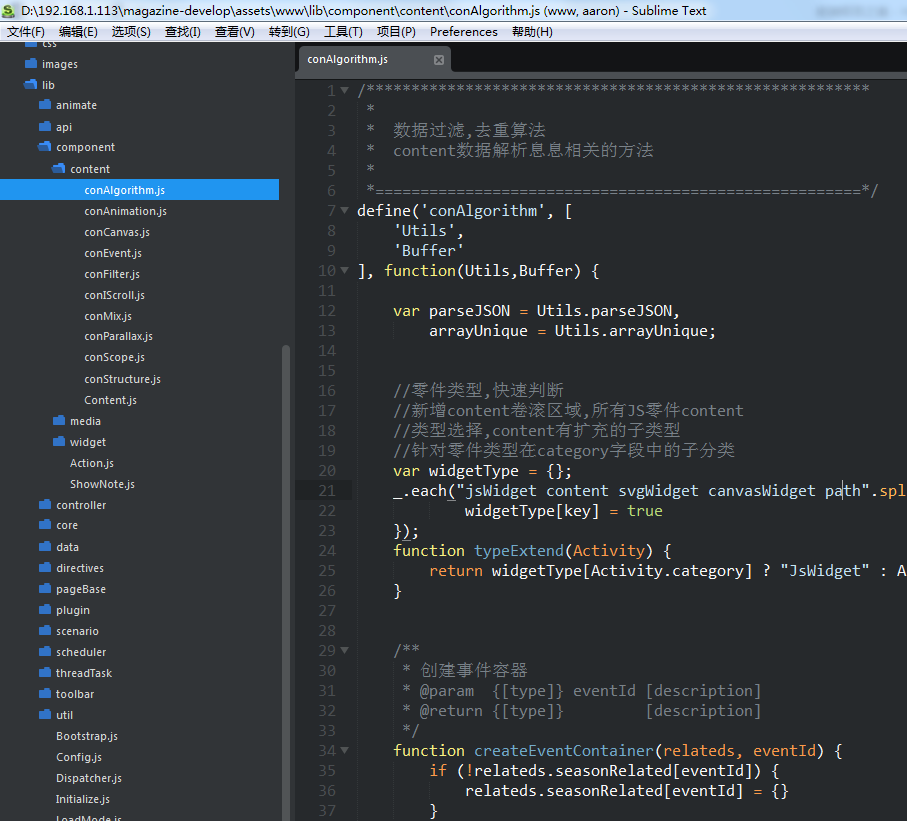The width and height of the screenshot is (907, 821).
Task: Open conMix.js from the sidebar
Action: pyautogui.click(x=108, y=316)
